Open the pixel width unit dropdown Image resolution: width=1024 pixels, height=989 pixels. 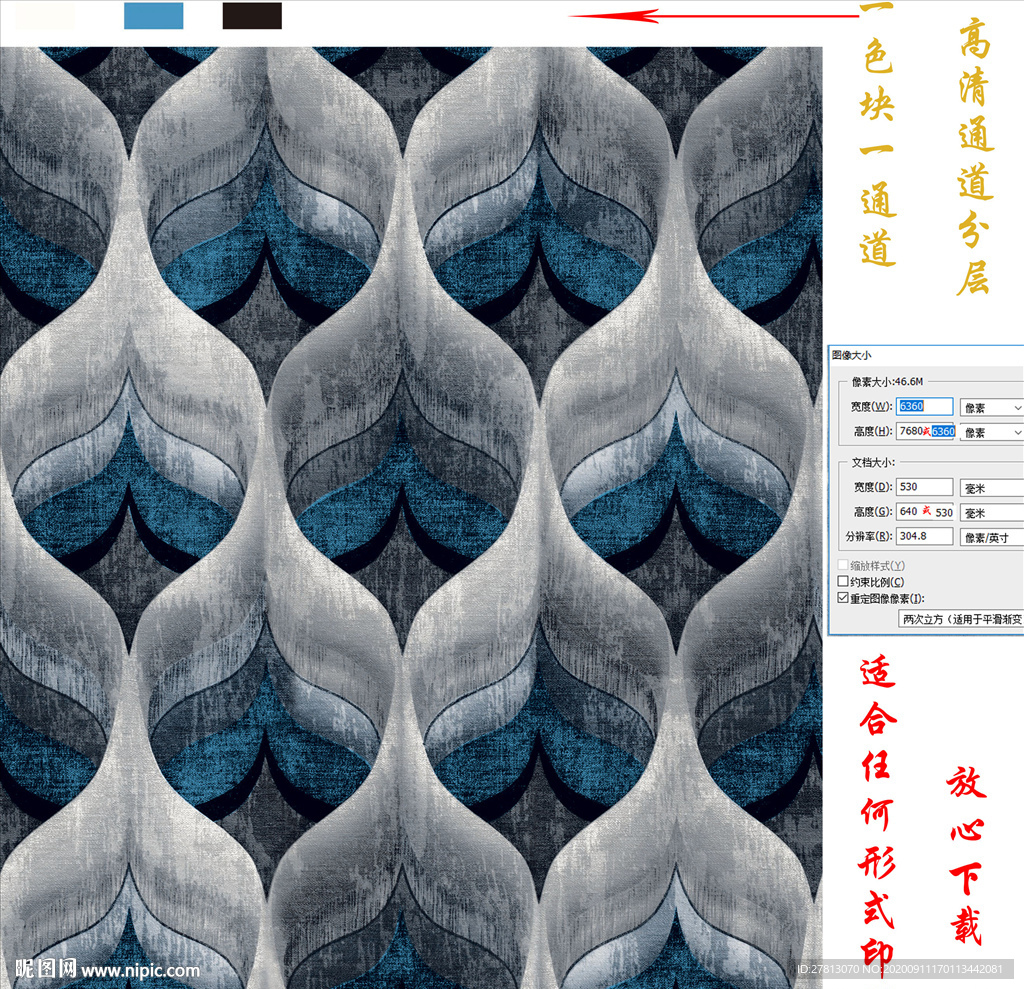click(x=991, y=408)
